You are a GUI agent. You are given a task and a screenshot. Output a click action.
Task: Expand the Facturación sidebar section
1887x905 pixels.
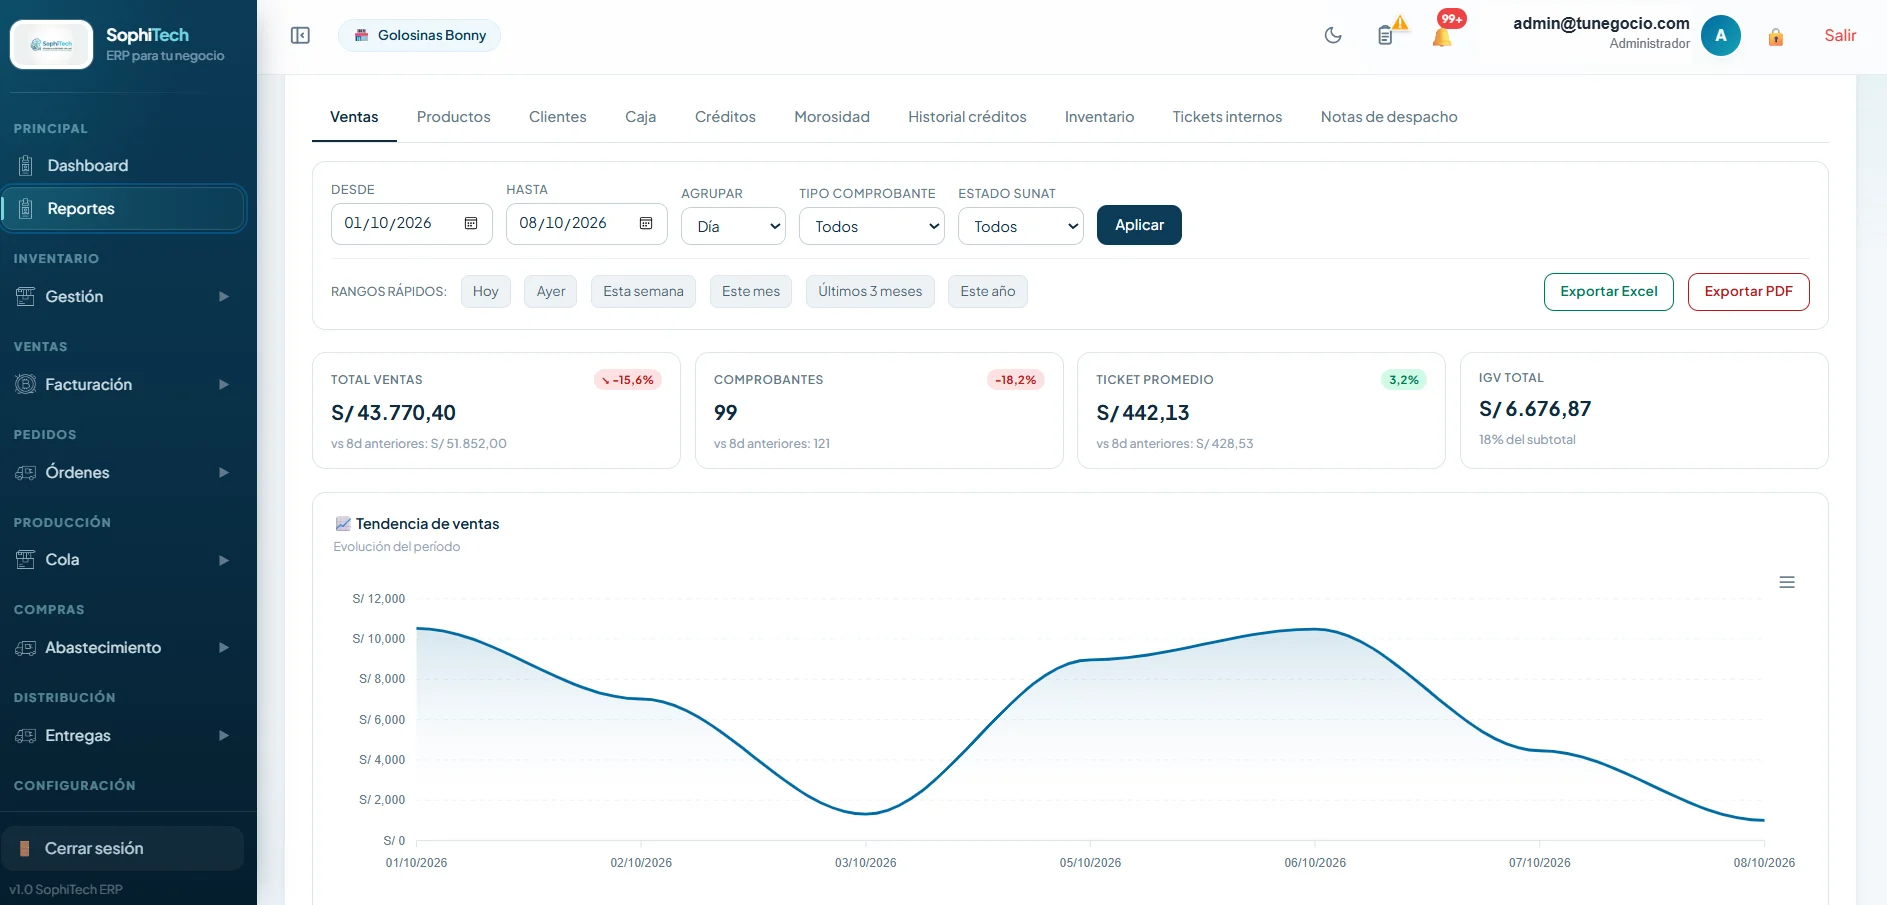coord(123,385)
